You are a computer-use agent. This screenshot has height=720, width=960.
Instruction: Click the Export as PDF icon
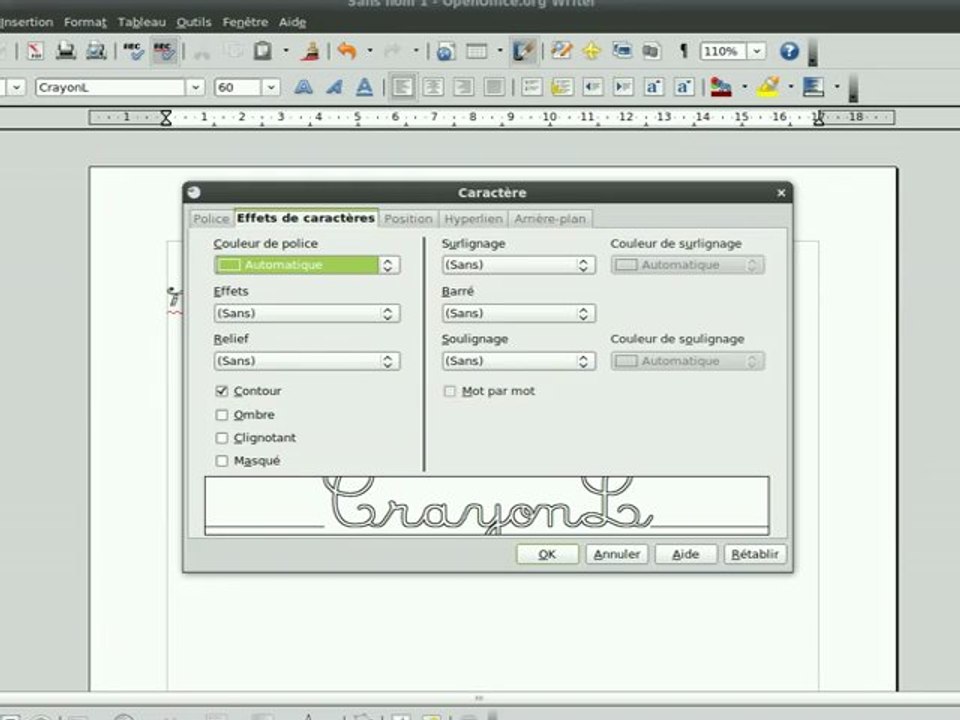coord(36,51)
